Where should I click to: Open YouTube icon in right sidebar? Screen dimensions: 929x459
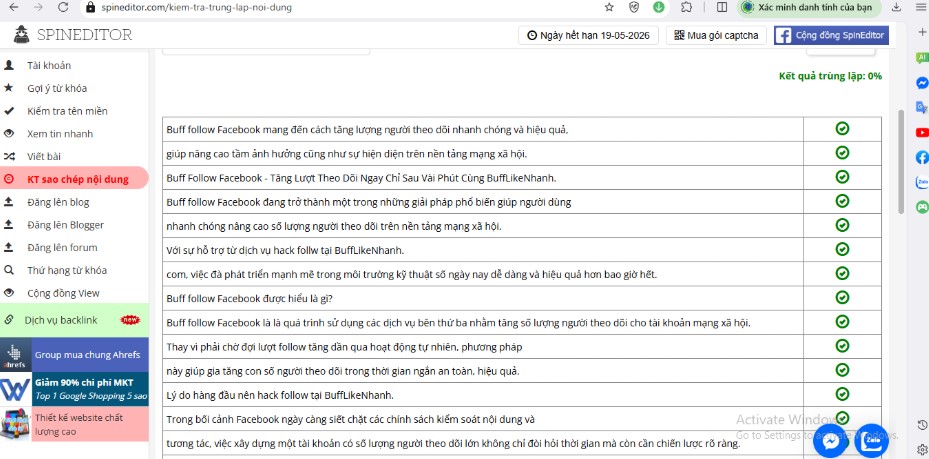pyautogui.click(x=921, y=132)
